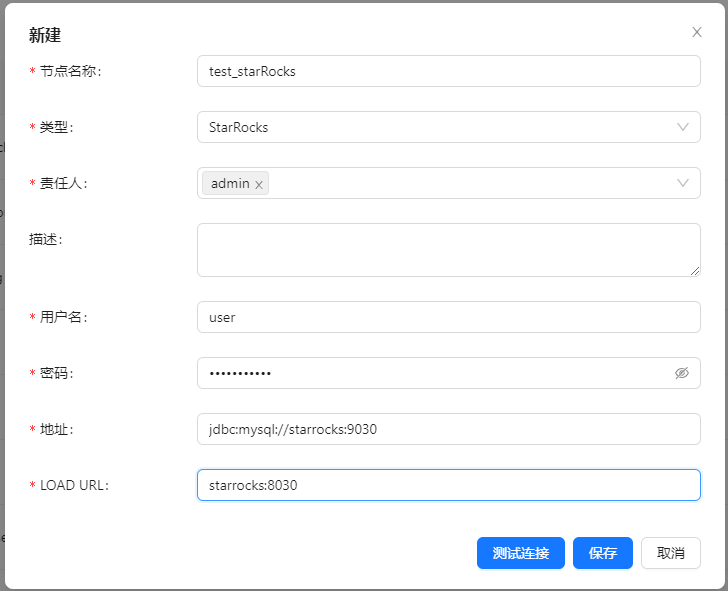Select the 地址 field with the jdbc URL

[448, 429]
